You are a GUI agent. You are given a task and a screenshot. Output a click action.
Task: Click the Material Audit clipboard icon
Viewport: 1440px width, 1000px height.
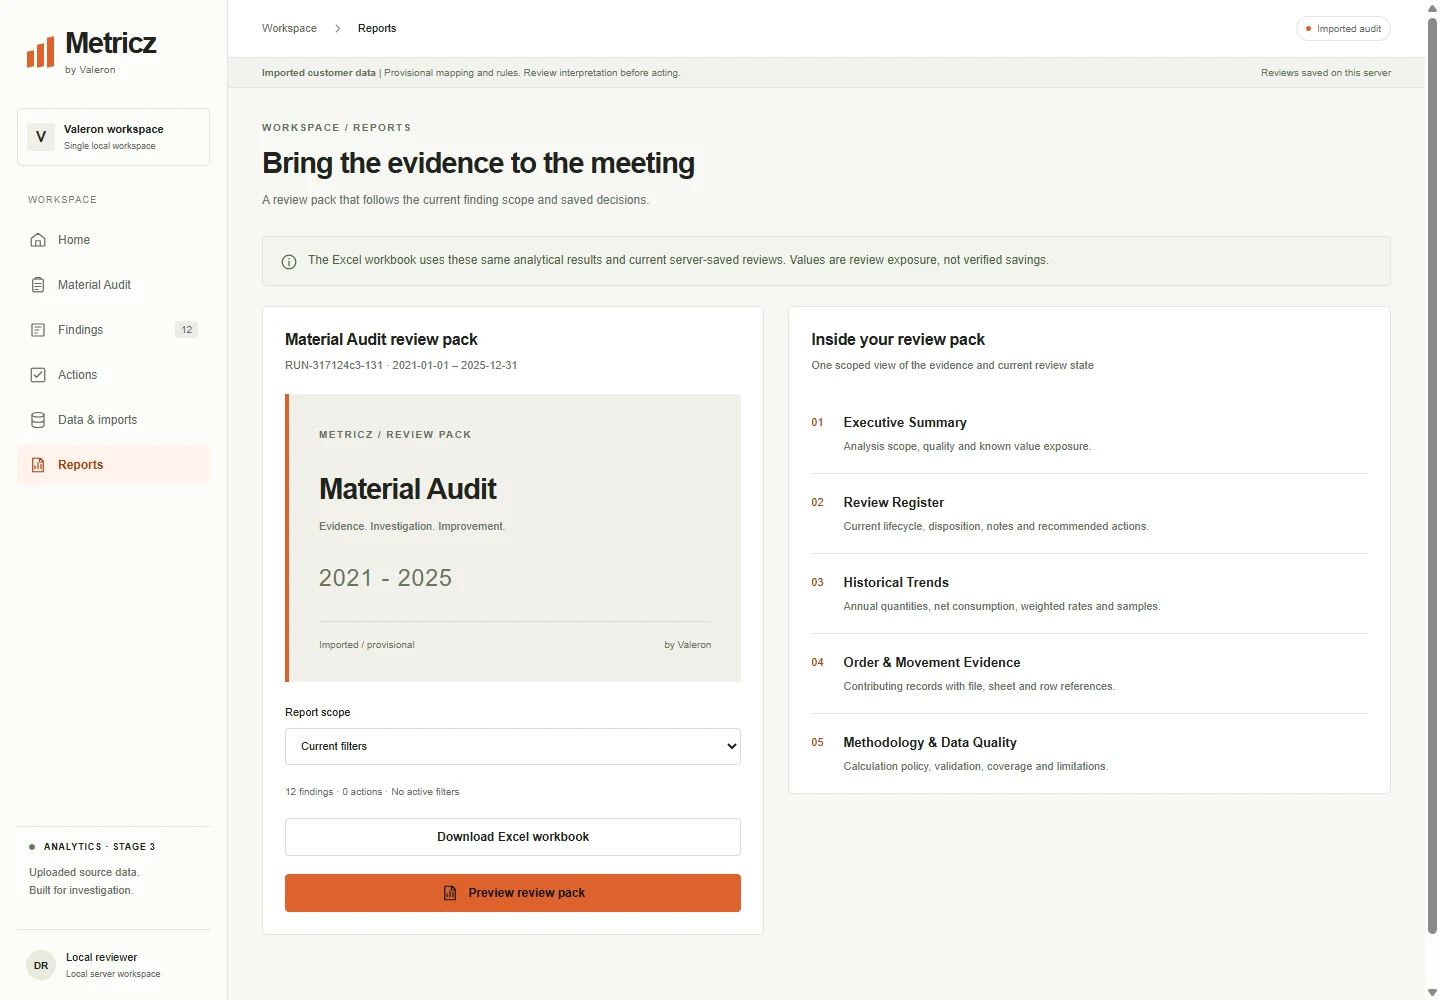coord(38,285)
